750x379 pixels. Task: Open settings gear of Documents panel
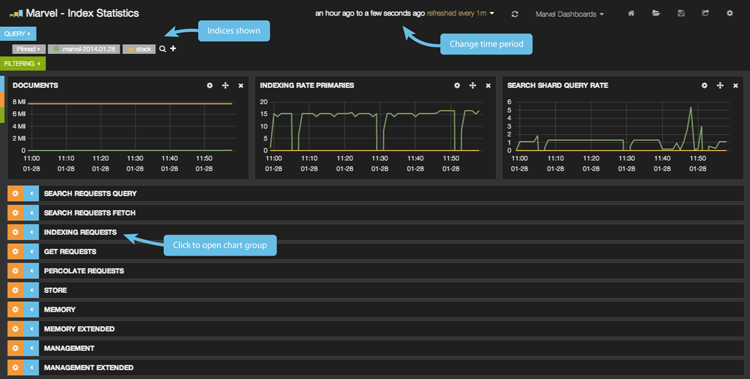point(210,85)
